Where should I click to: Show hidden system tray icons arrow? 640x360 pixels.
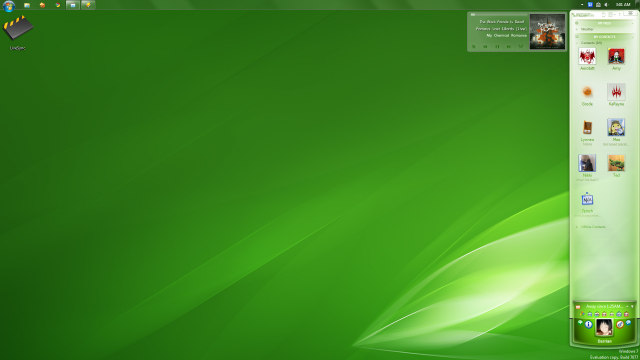coord(582,4)
